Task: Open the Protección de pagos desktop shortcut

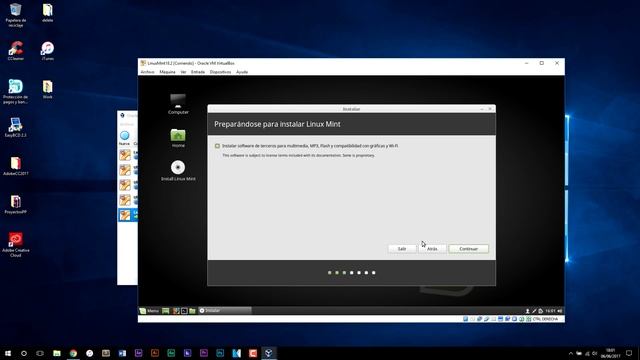Action: (x=16, y=91)
